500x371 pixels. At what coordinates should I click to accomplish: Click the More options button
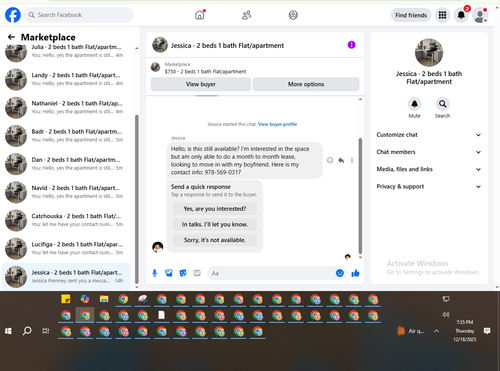point(306,84)
